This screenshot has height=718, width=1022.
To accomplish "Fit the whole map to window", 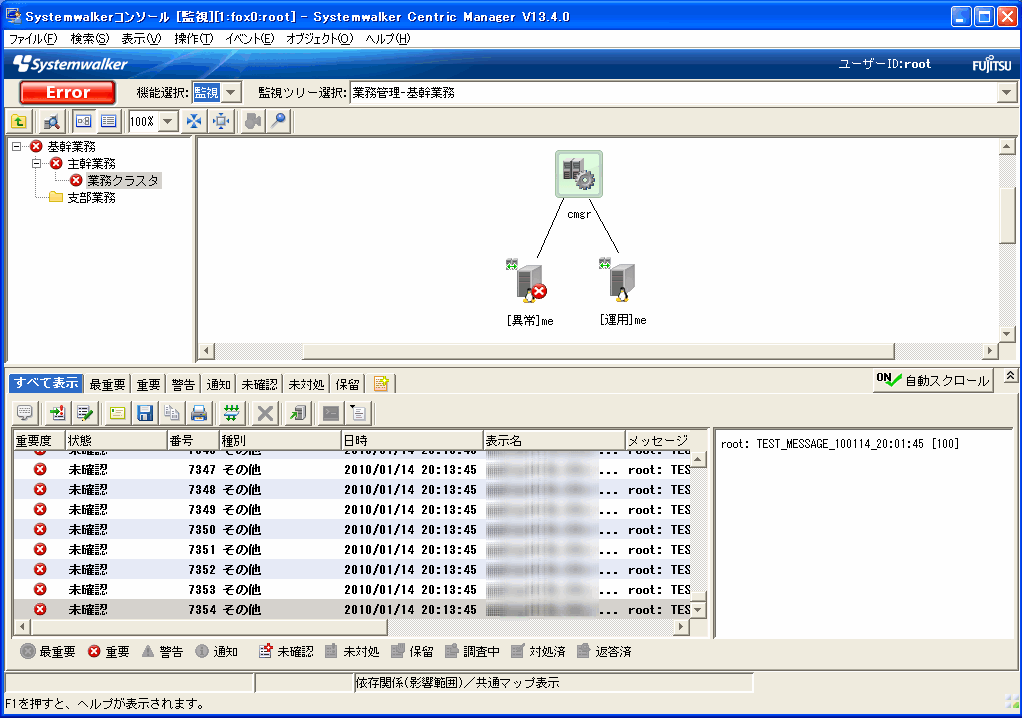I will coord(194,121).
